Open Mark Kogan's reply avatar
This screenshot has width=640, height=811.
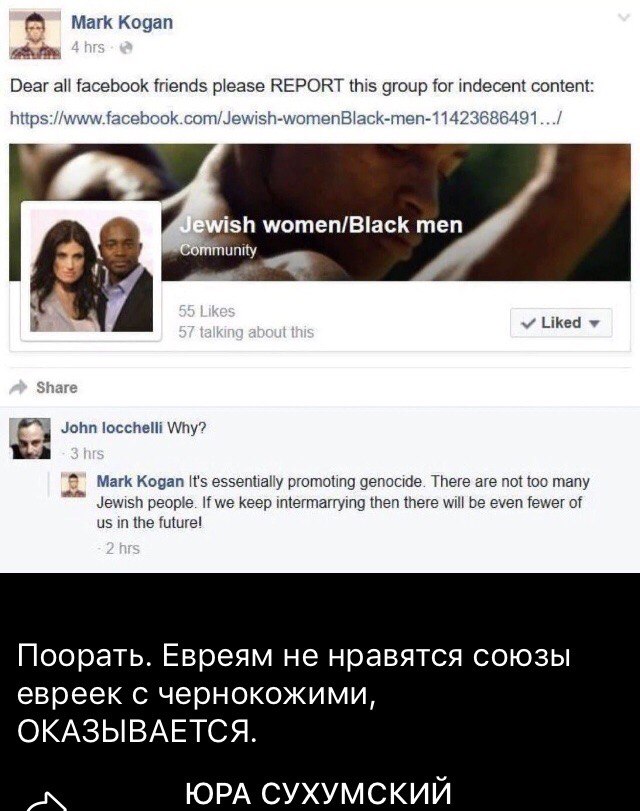coord(73,485)
